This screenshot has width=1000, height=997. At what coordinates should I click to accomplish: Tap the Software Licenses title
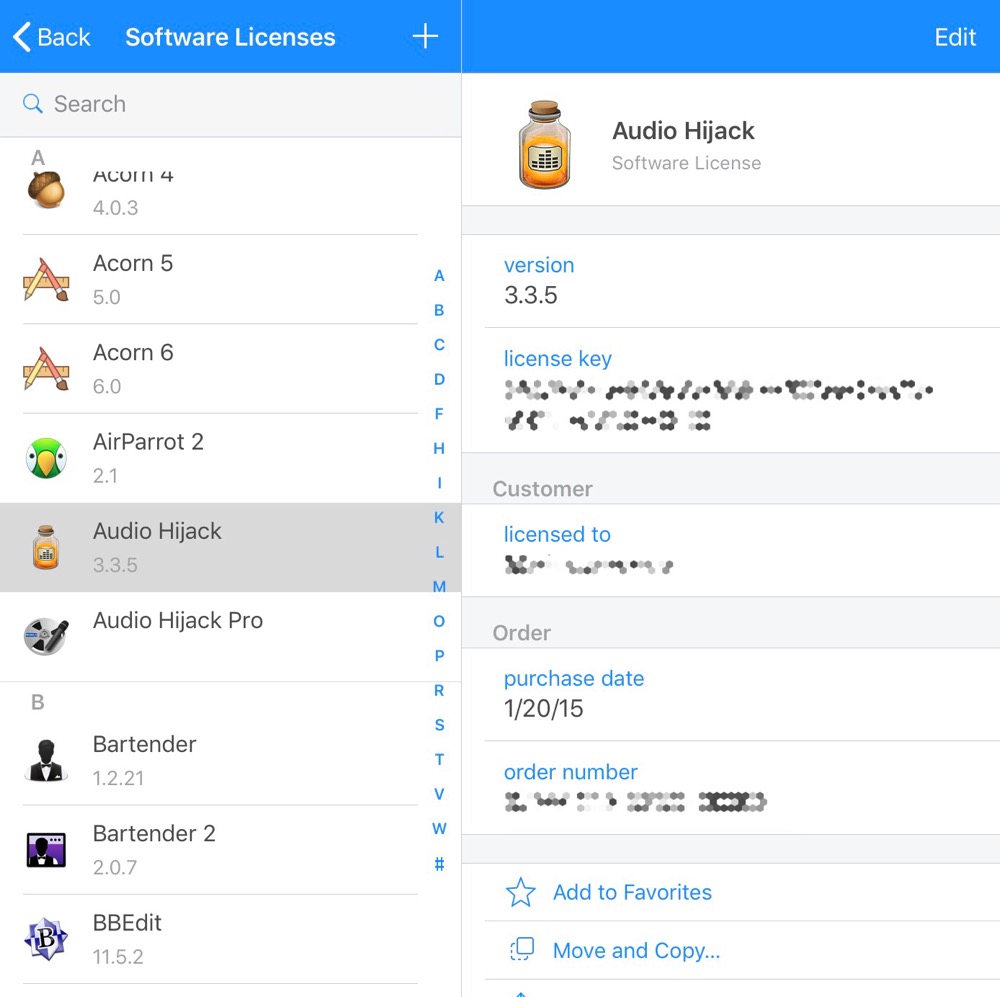coord(230,37)
